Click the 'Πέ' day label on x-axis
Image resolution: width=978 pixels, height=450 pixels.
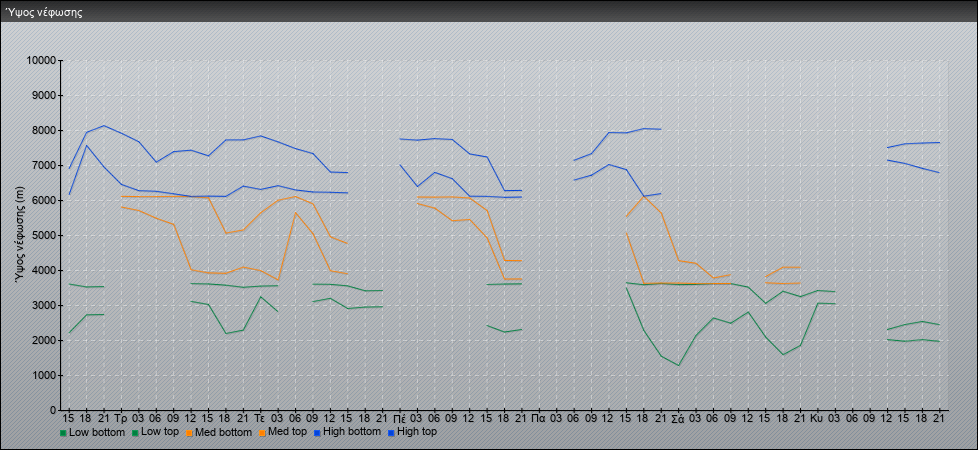(399, 418)
